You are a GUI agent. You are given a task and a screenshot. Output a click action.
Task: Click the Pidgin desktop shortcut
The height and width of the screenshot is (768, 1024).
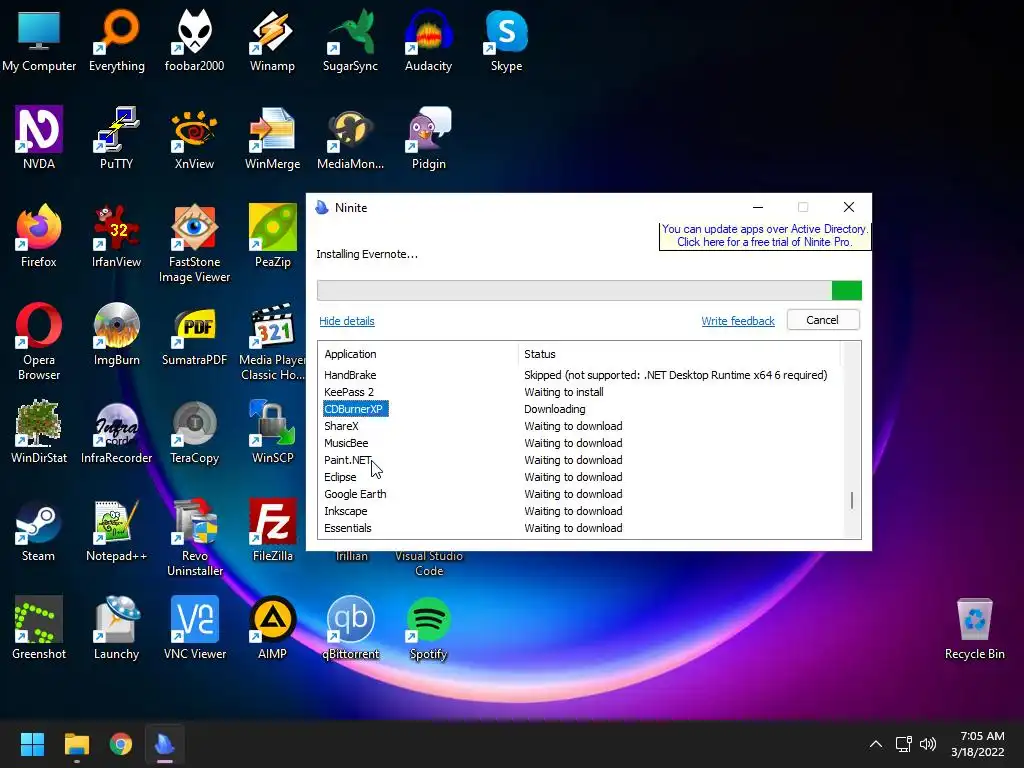pos(428,138)
